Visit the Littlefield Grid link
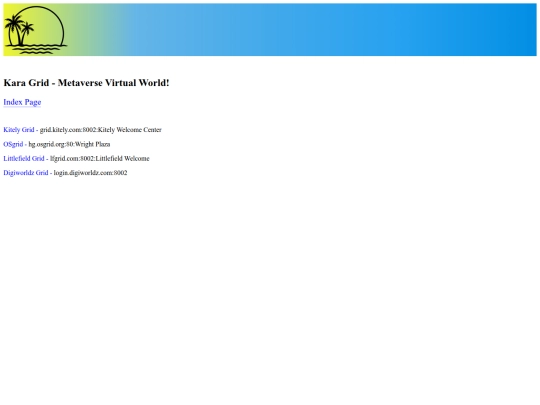 (x=24, y=158)
